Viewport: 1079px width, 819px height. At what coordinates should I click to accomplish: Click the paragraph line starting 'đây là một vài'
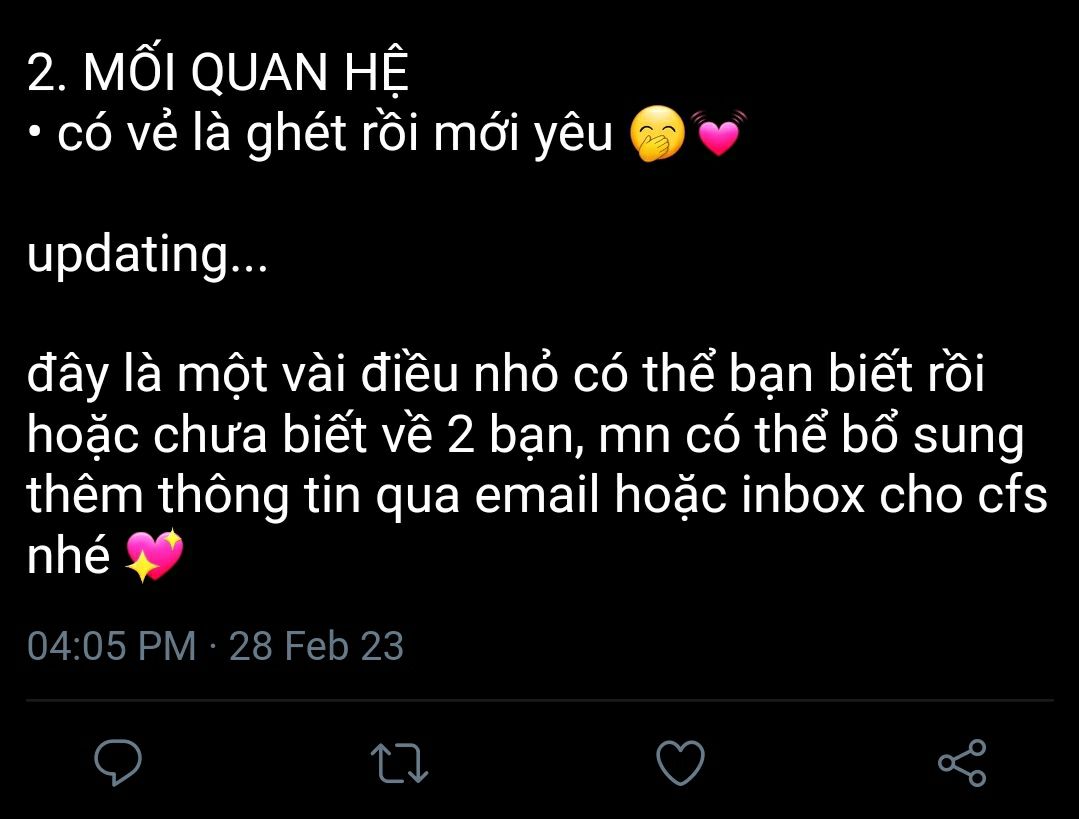506,374
